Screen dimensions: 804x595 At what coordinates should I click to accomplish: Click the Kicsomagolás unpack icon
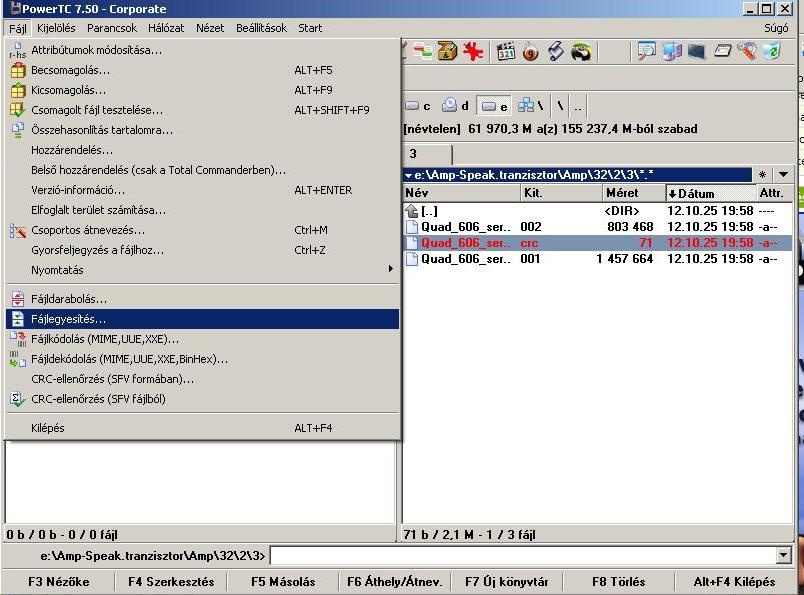[18, 90]
